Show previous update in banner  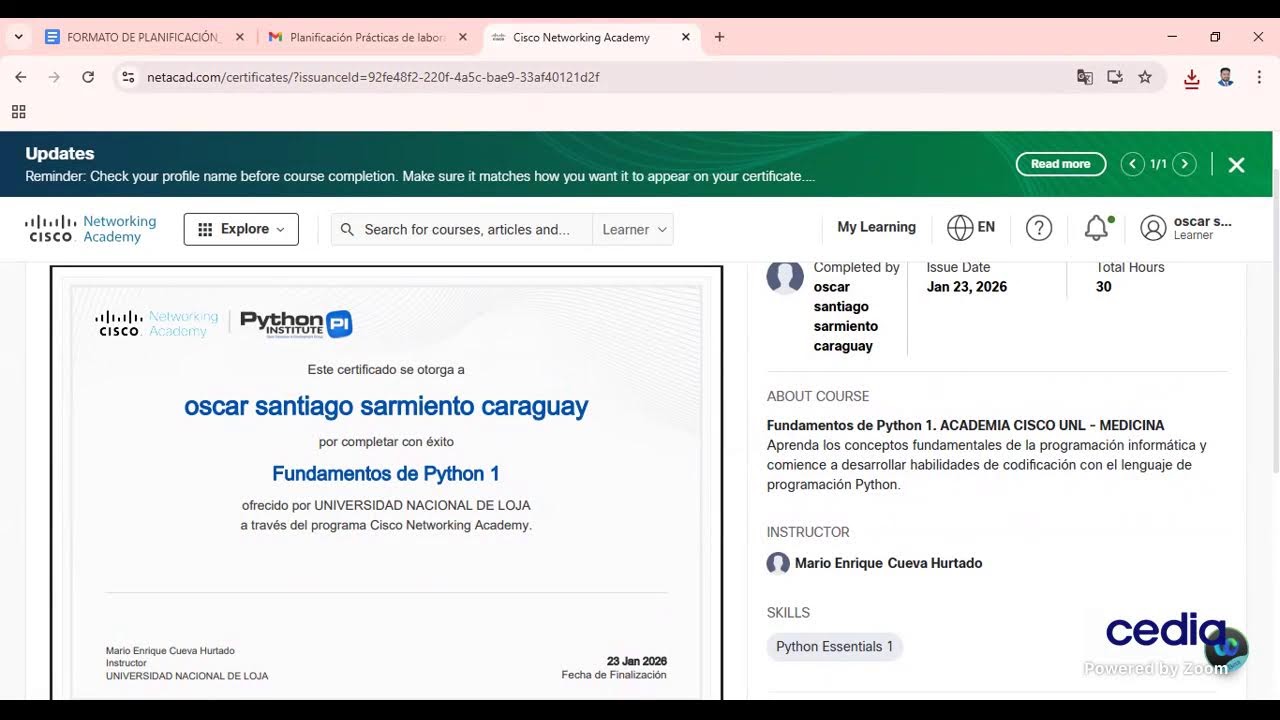(1132, 164)
